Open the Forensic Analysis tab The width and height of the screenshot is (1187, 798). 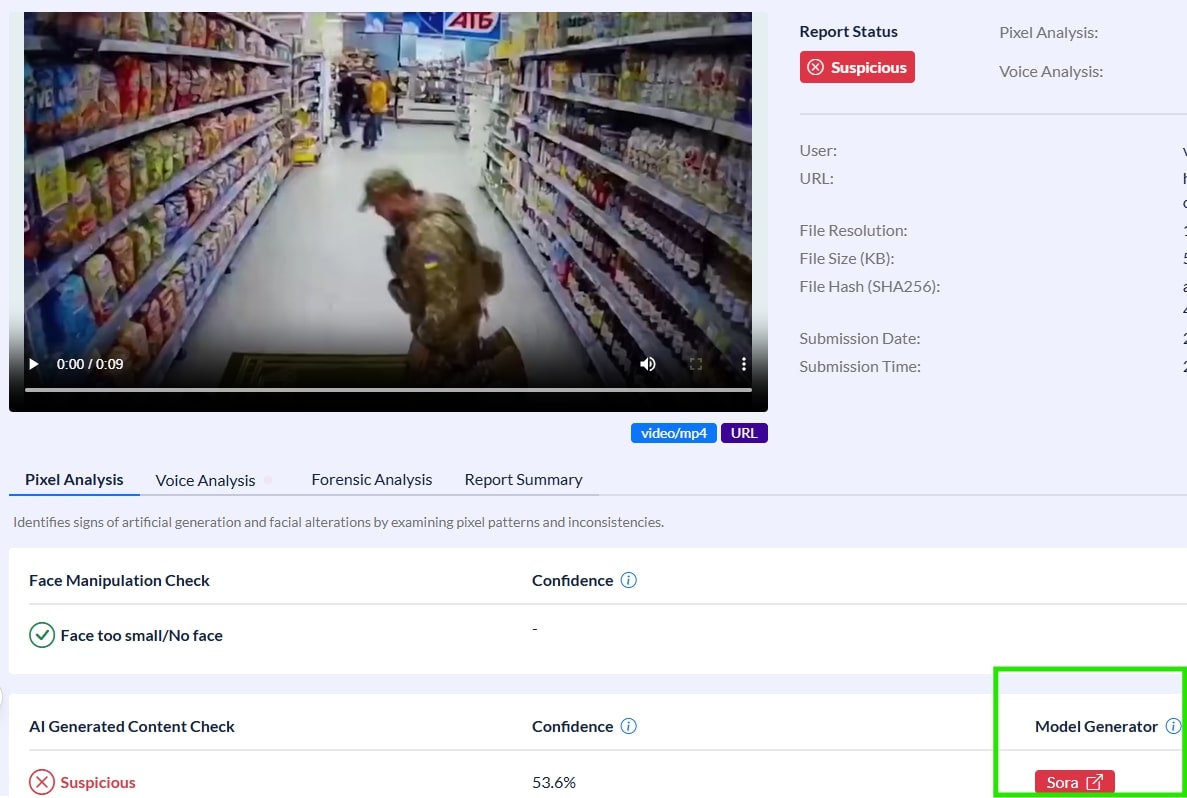[371, 480]
